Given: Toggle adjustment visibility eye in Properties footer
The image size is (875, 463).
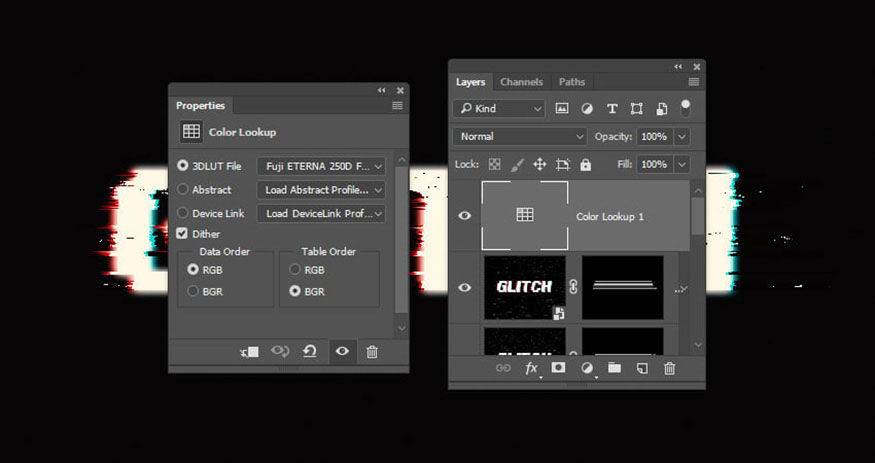Looking at the screenshot, I should [x=342, y=351].
